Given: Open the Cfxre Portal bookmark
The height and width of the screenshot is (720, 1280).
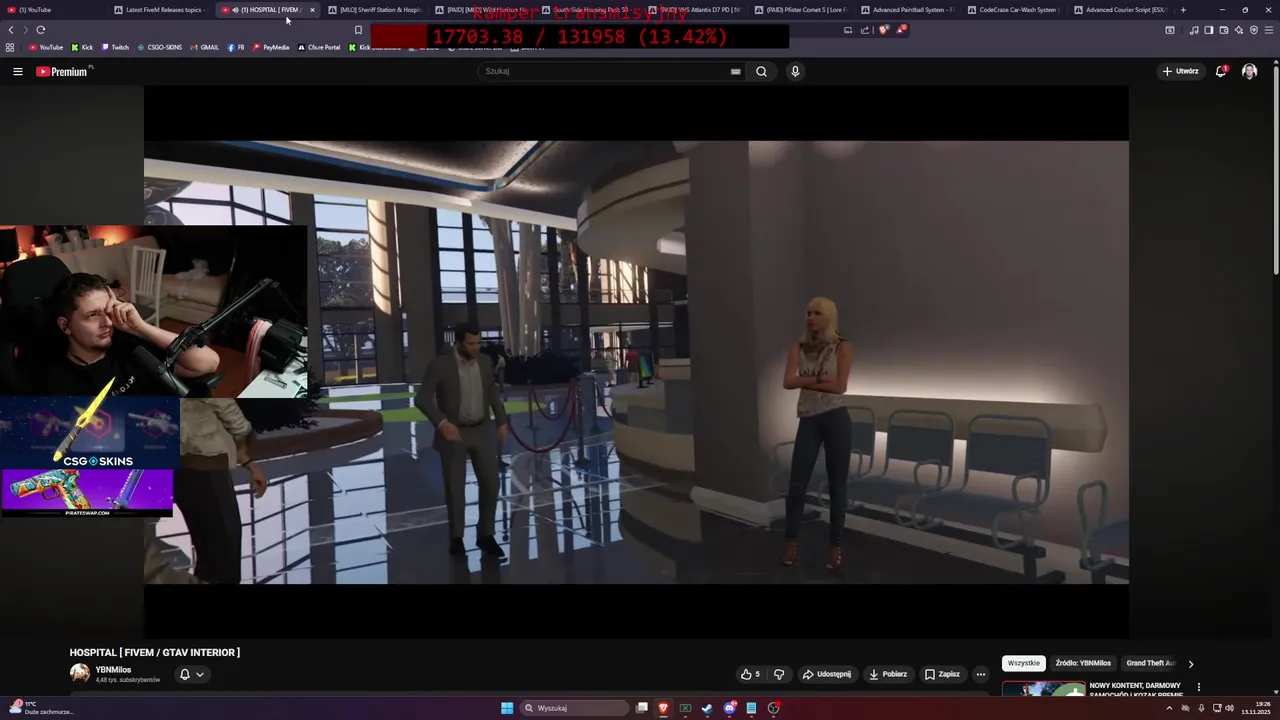Looking at the screenshot, I should click(x=319, y=47).
